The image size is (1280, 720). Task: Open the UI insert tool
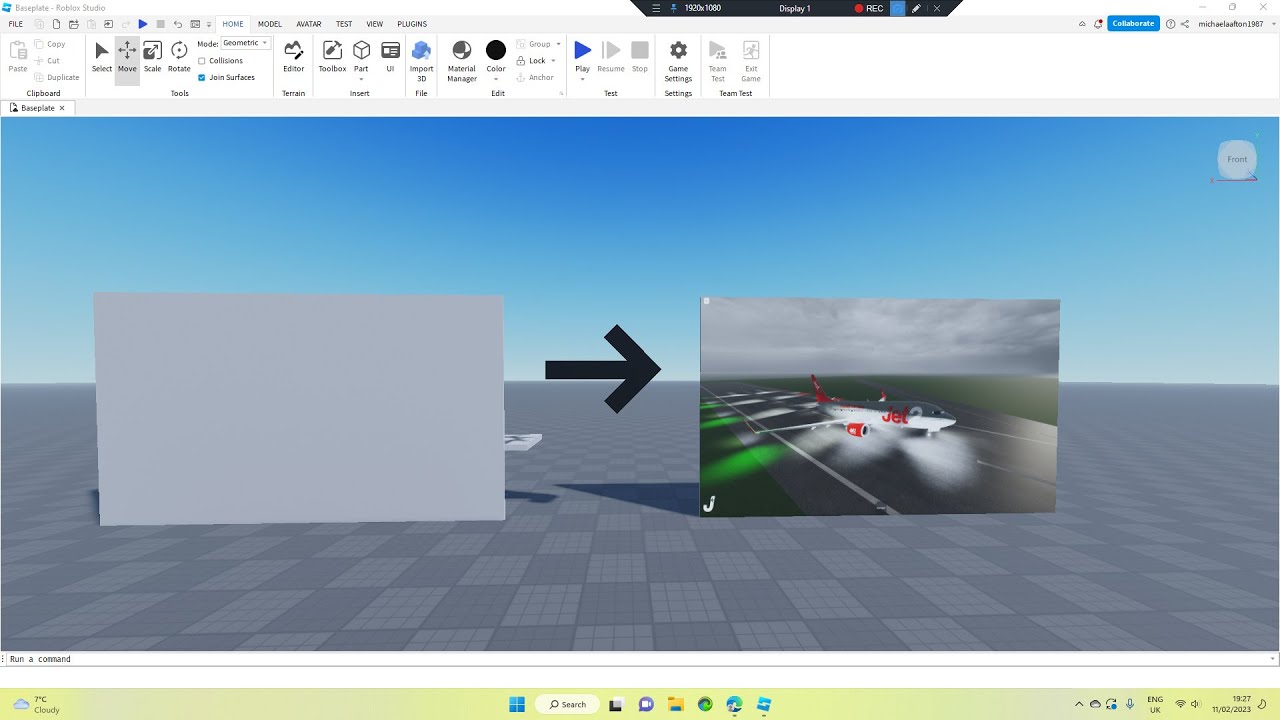point(391,57)
